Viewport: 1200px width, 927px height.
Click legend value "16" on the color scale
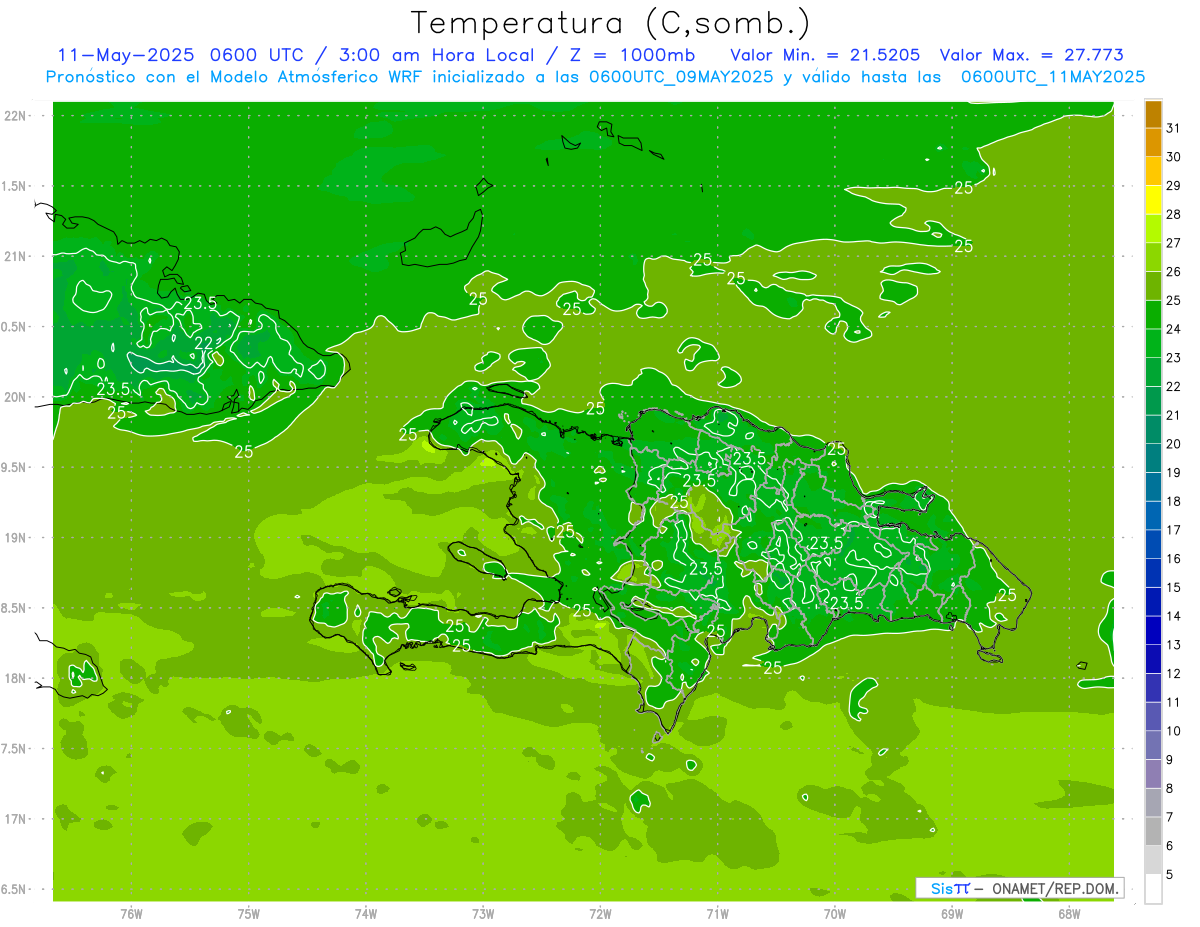[x=1174, y=559]
